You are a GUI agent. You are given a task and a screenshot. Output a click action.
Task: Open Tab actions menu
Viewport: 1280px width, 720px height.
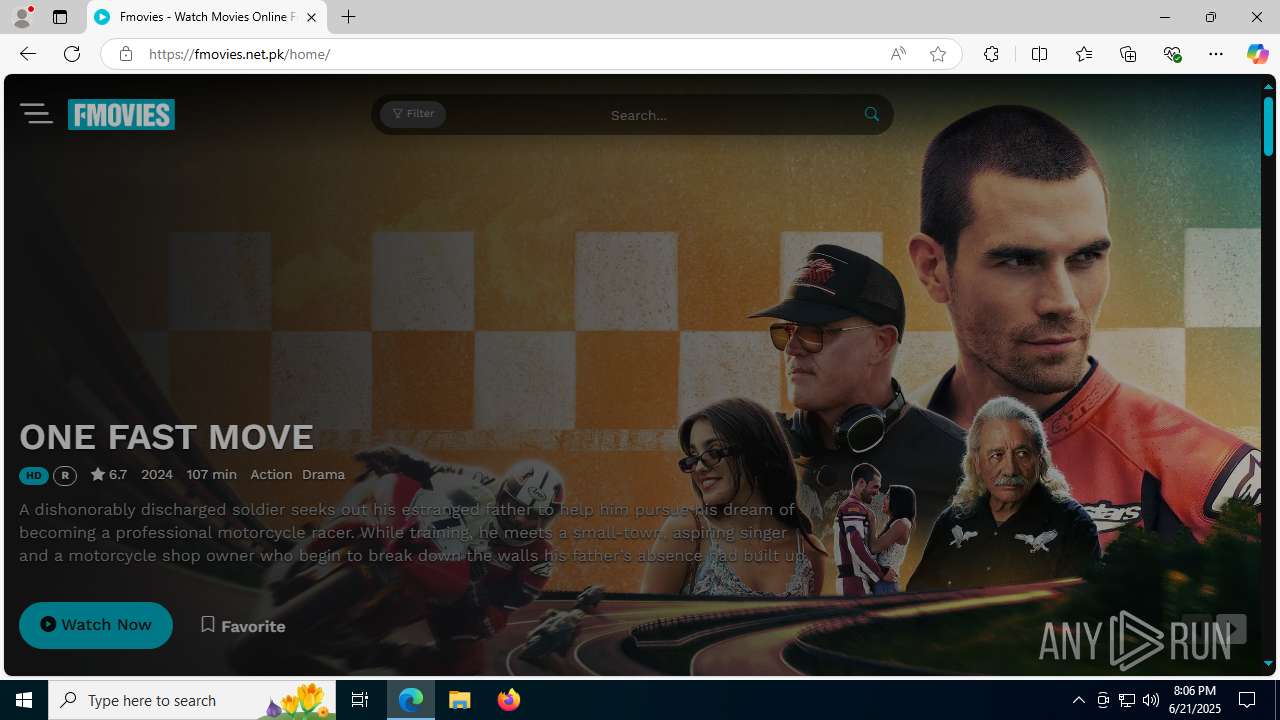[60, 17]
